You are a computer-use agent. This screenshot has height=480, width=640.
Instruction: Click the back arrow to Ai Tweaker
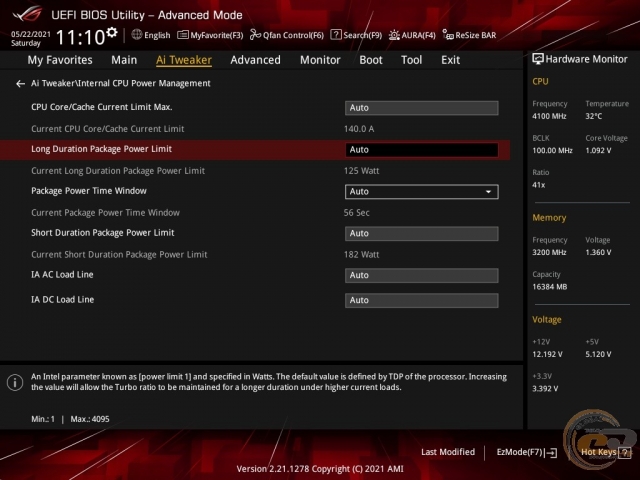pyautogui.click(x=20, y=84)
